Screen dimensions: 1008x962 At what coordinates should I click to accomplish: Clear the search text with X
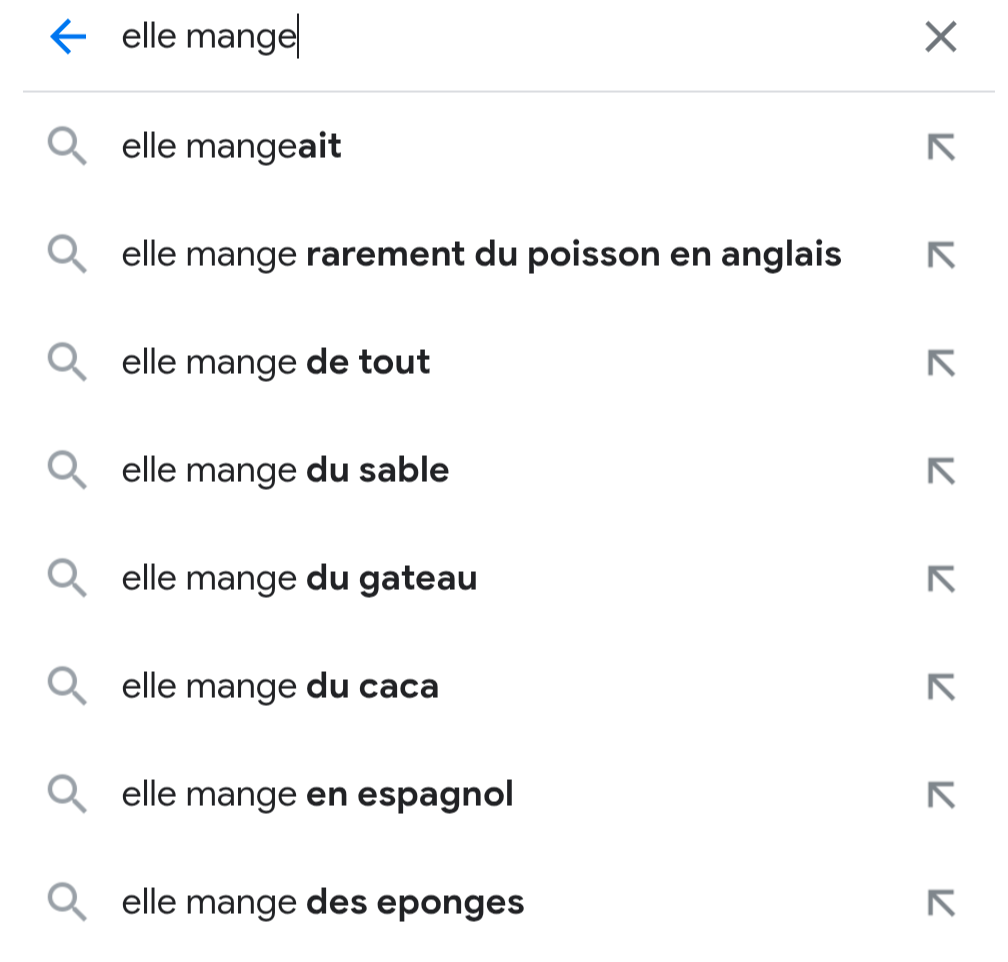click(940, 38)
